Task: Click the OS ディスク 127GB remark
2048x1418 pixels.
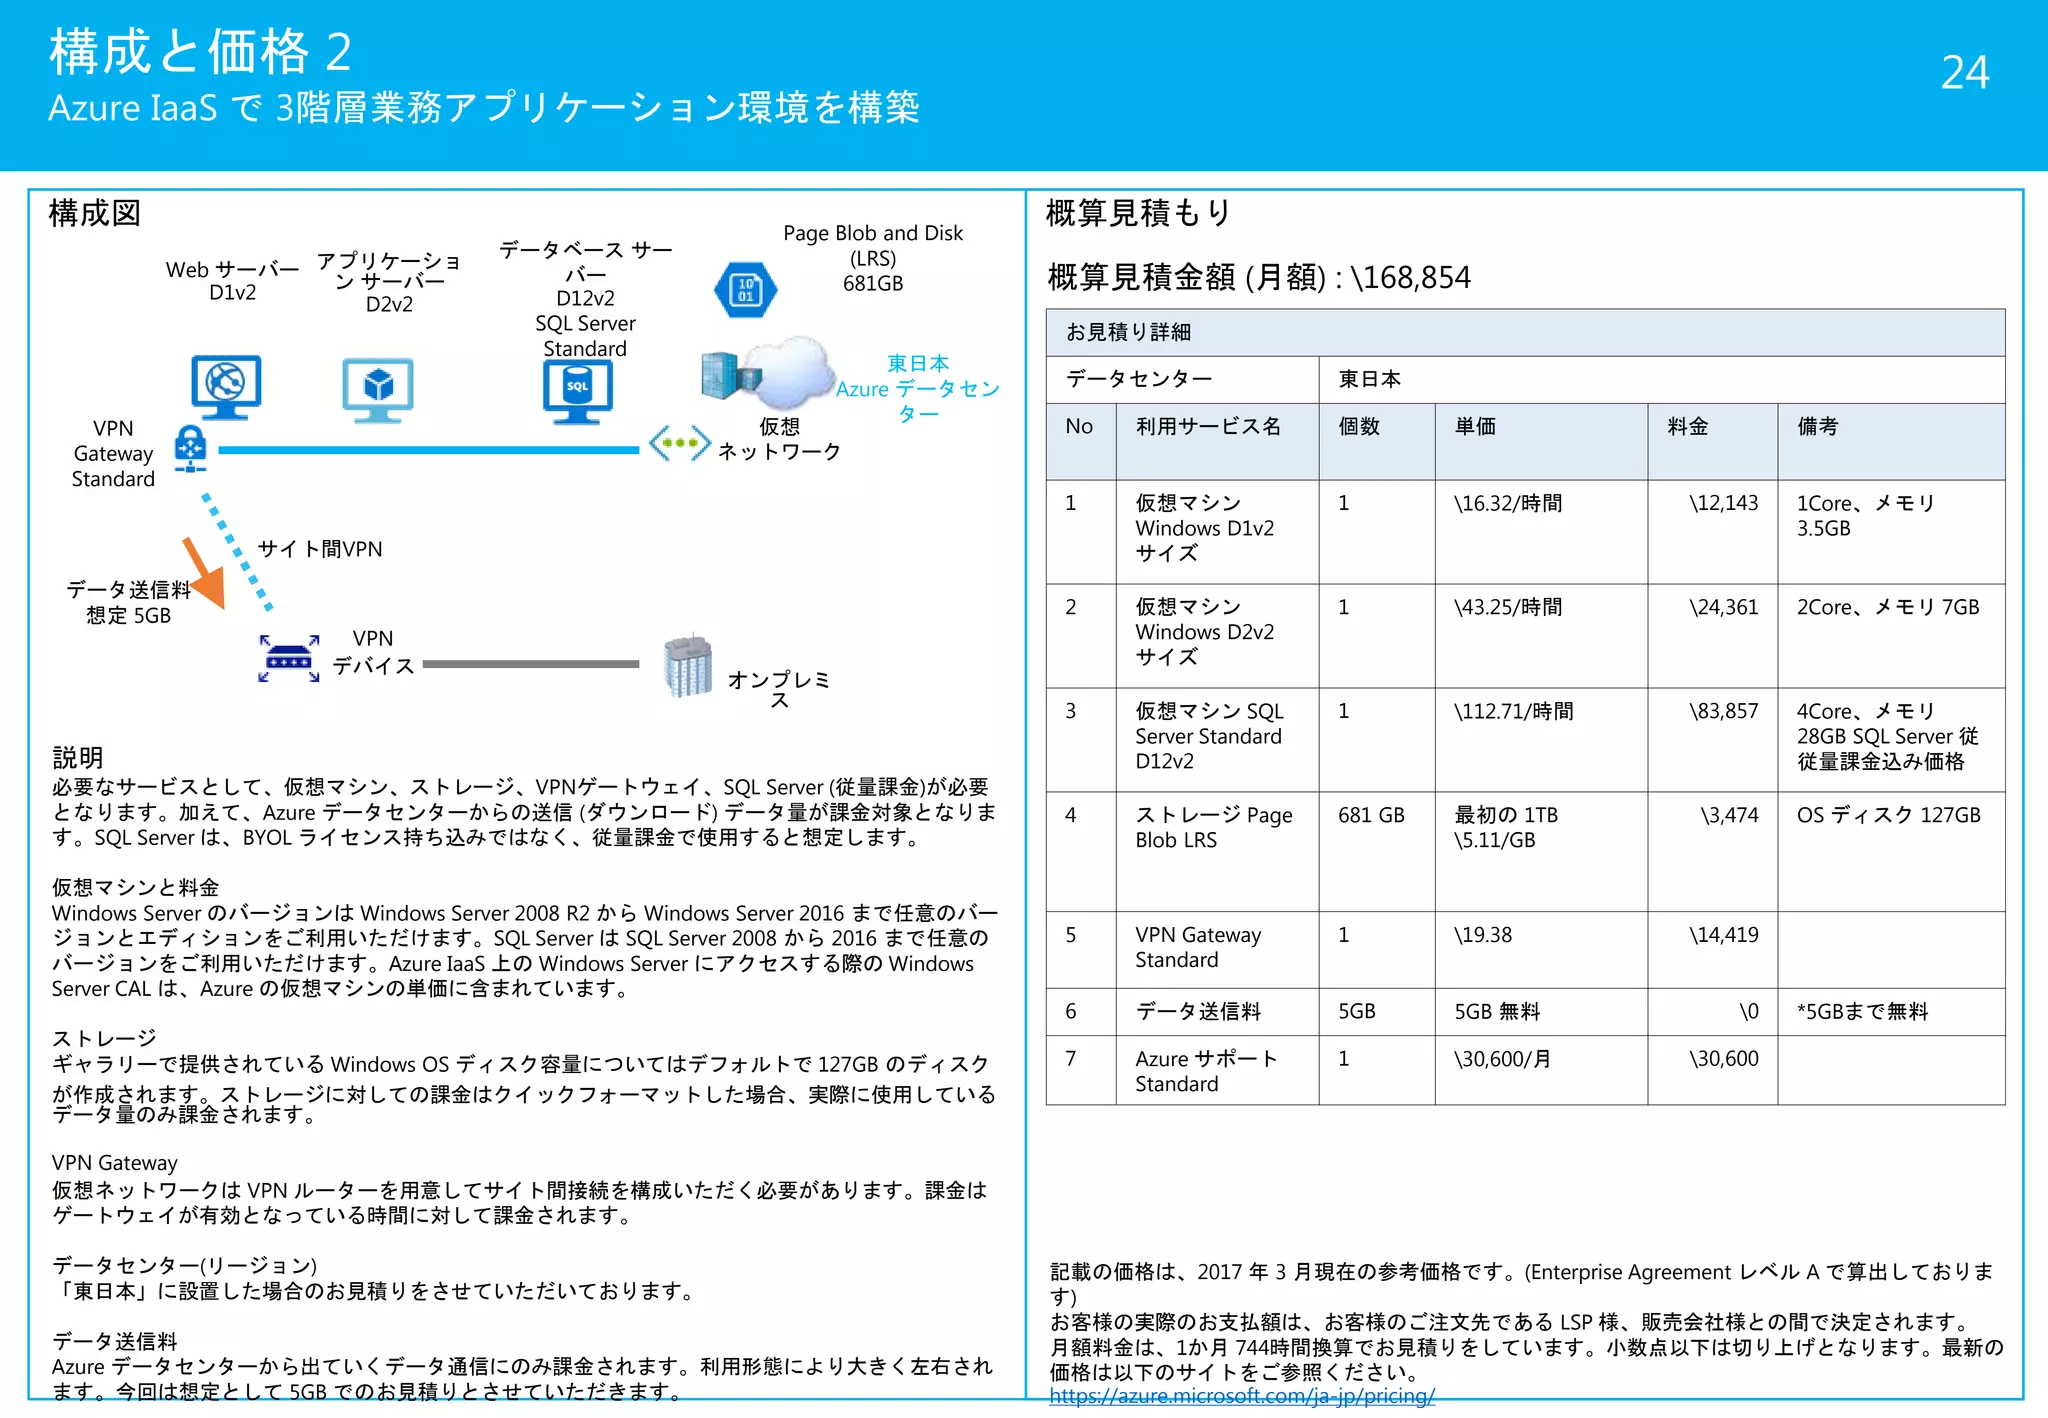Action: pyautogui.click(x=1889, y=815)
